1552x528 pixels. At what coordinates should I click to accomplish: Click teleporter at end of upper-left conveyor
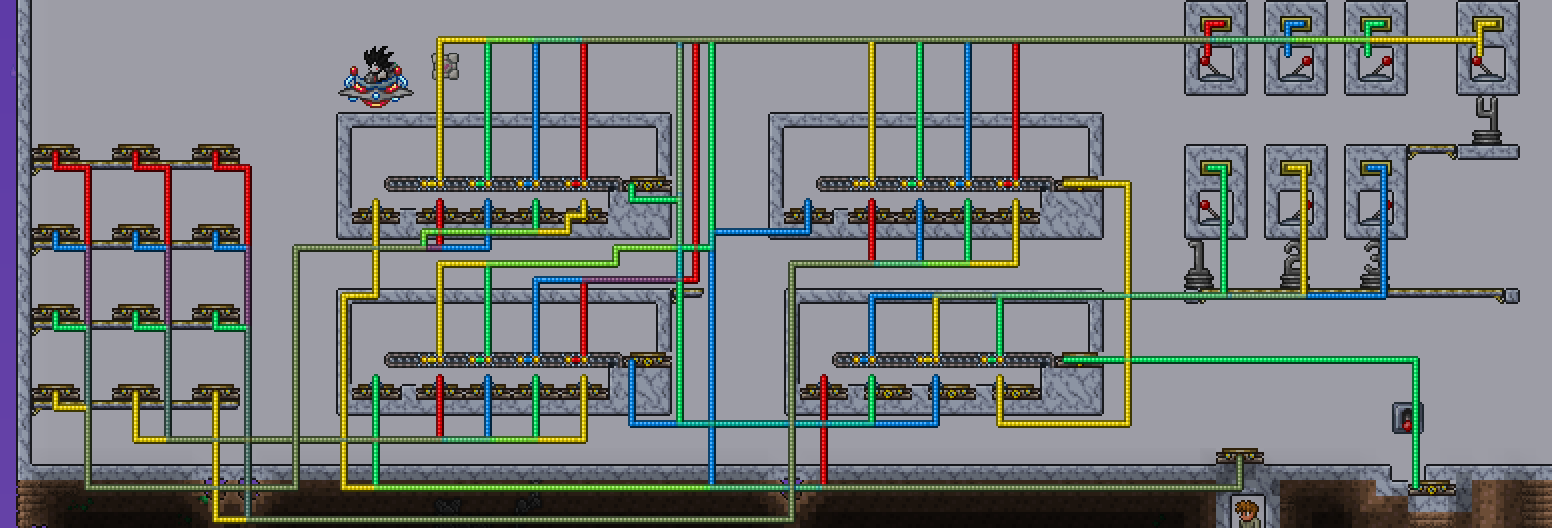[x=648, y=184]
